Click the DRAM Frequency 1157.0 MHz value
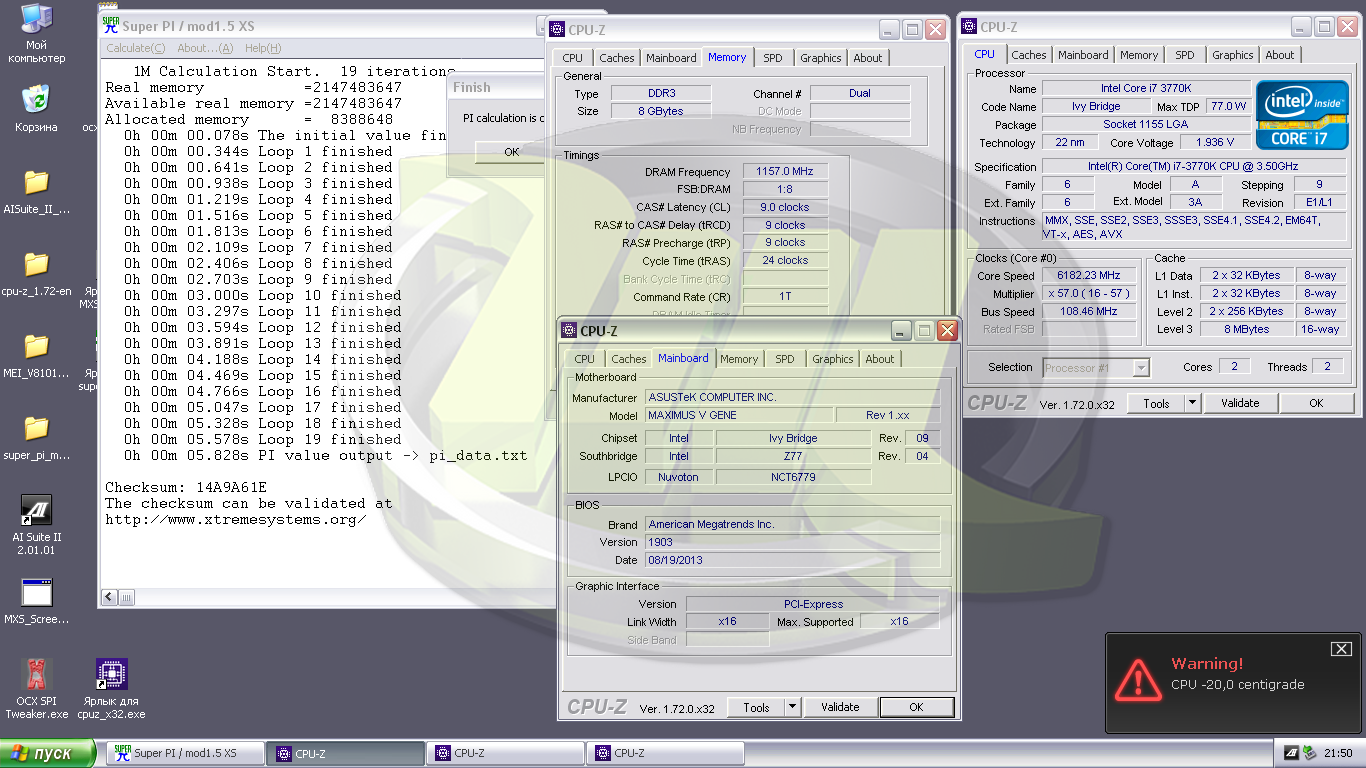 (785, 171)
